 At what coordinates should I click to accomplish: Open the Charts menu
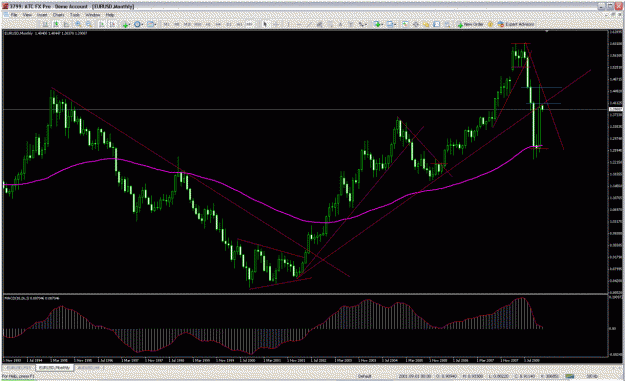pos(58,15)
